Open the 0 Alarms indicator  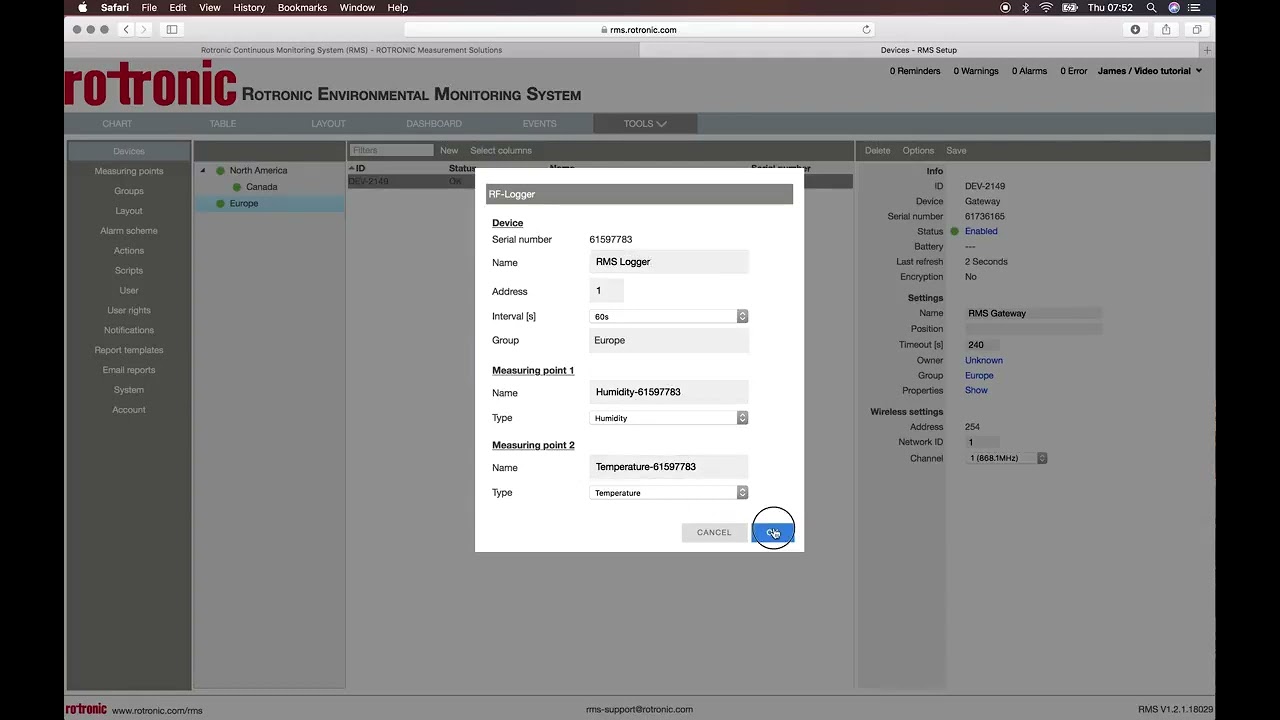tap(1029, 71)
